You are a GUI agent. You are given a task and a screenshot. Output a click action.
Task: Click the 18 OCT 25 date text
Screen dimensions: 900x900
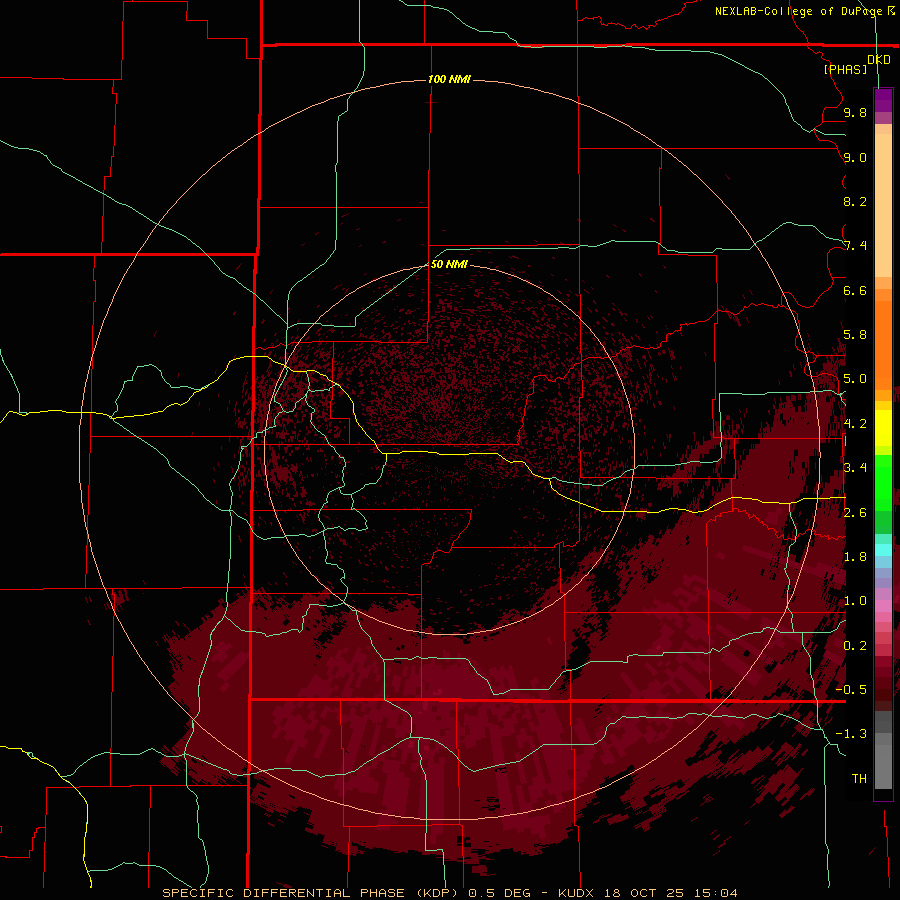(643, 893)
